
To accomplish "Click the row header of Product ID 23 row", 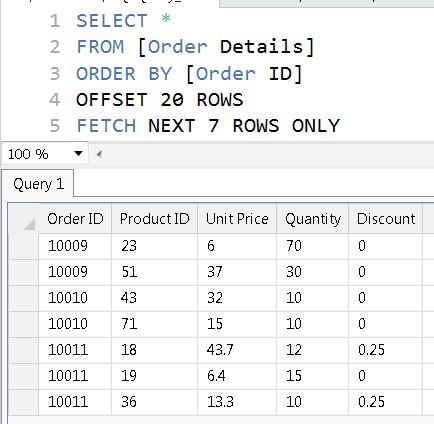I will point(23,246).
